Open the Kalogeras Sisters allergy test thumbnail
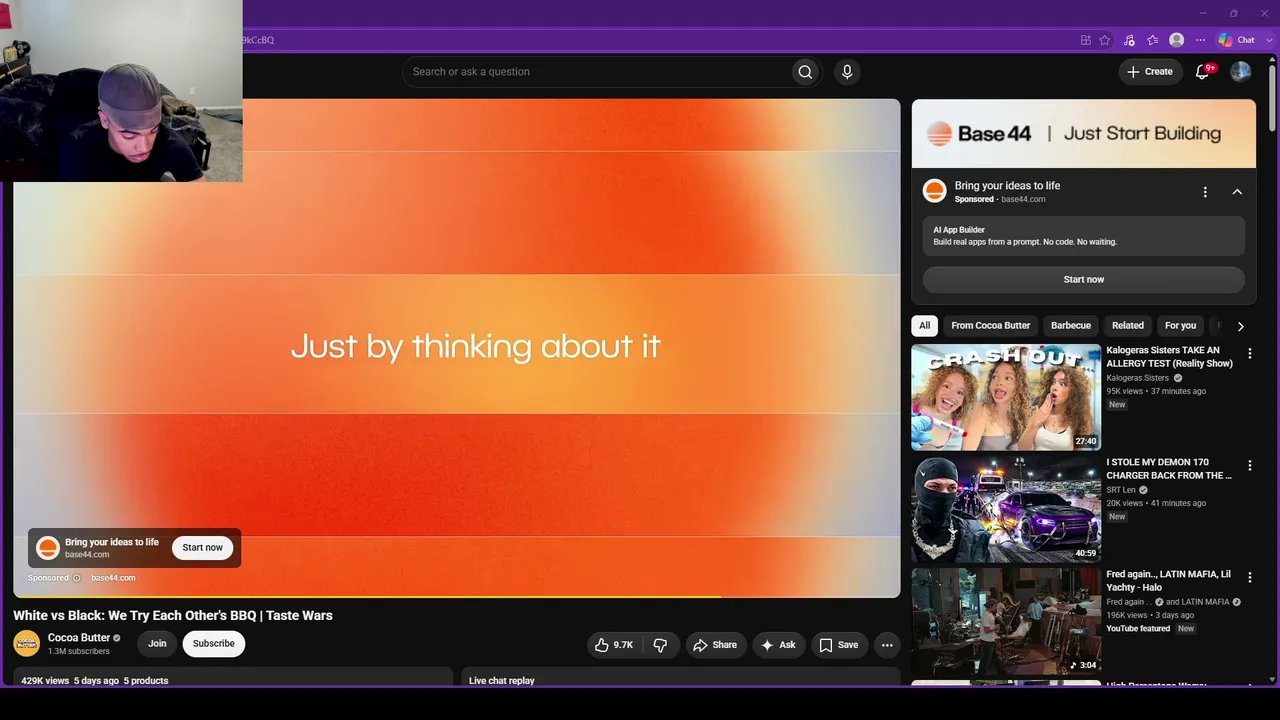1280x720 pixels. tap(1006, 397)
